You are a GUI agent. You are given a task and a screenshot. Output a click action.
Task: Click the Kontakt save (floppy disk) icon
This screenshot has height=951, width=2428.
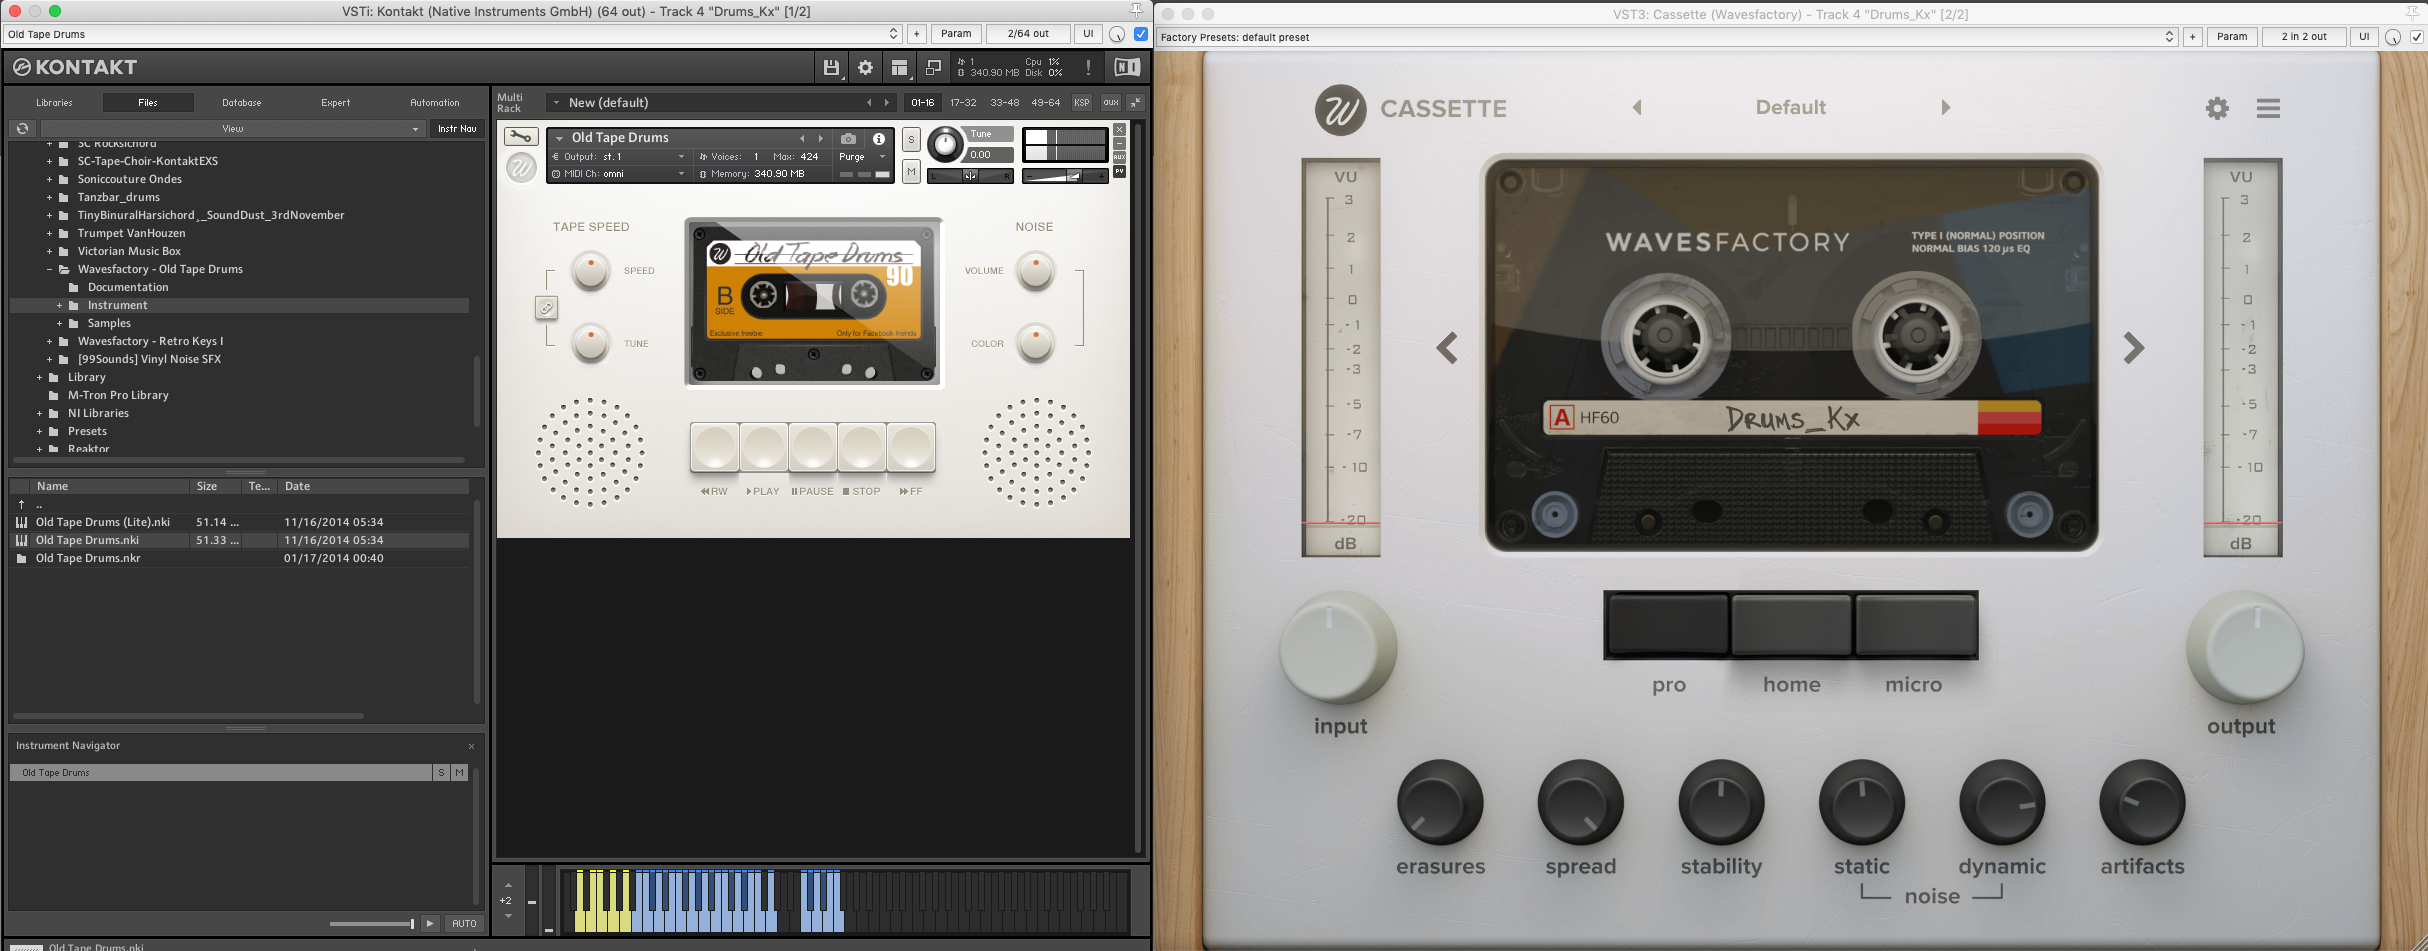click(x=831, y=67)
